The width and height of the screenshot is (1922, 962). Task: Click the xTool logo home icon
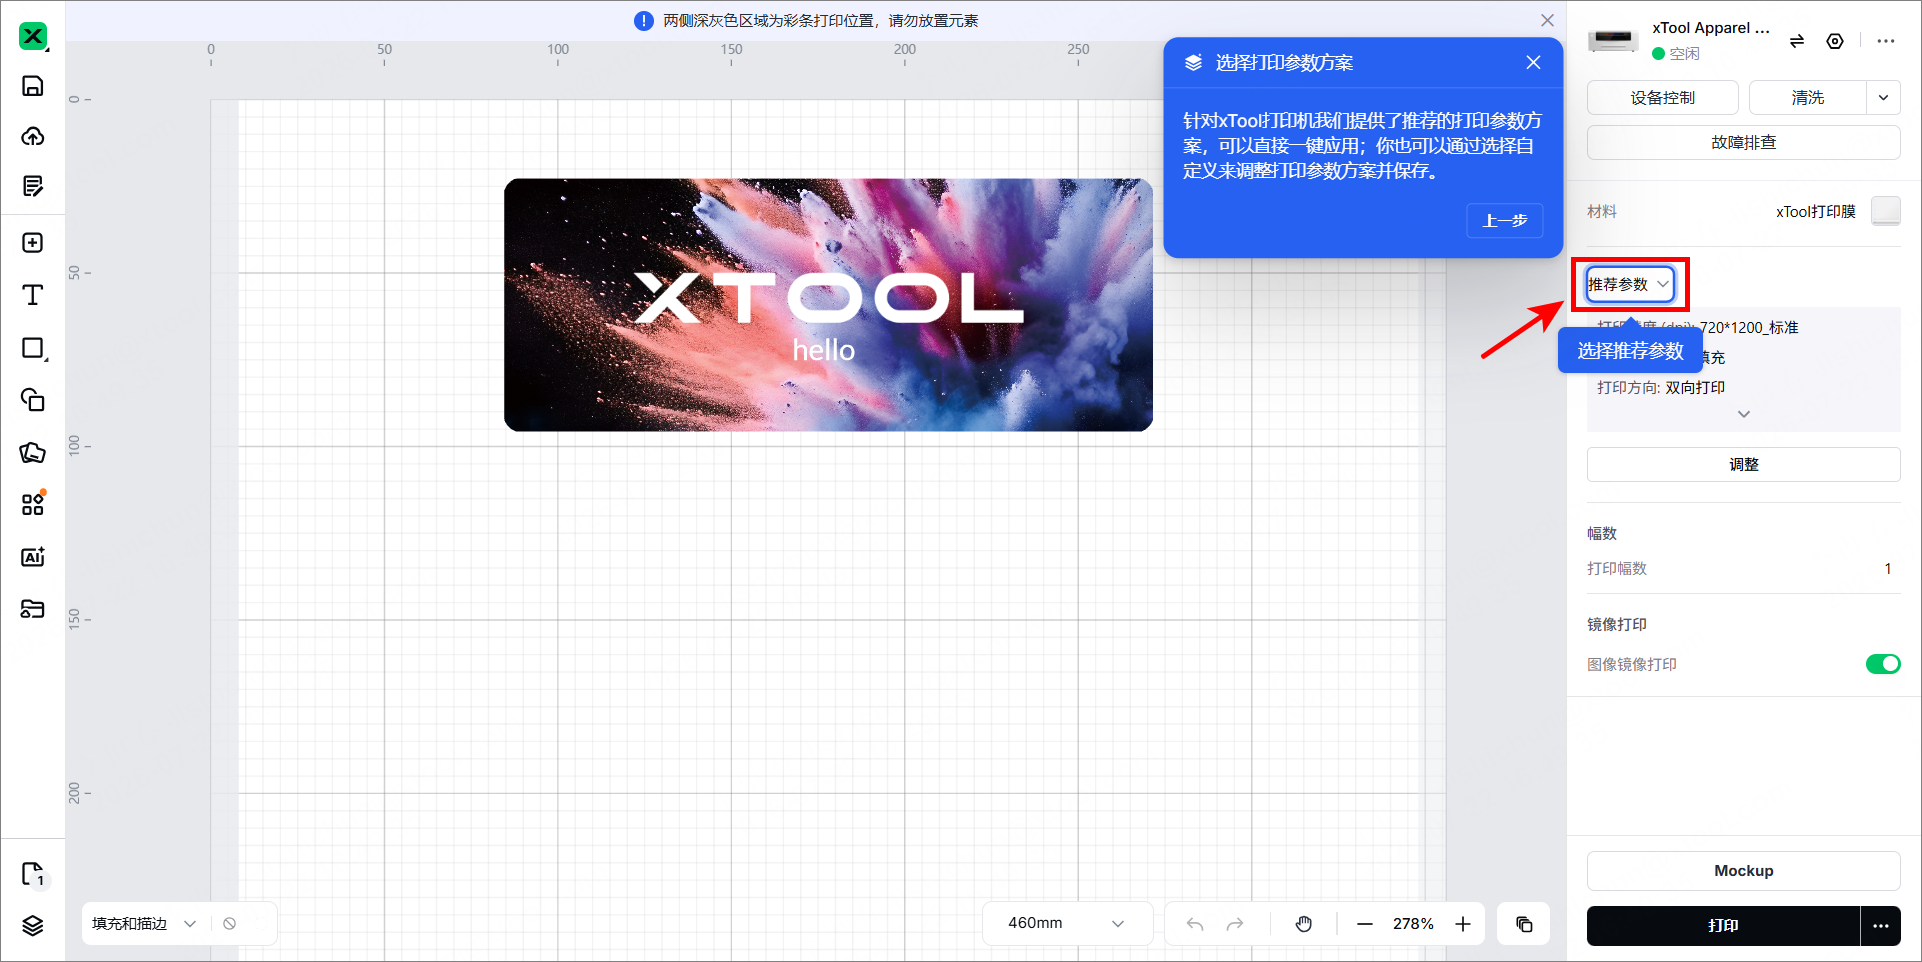click(33, 36)
